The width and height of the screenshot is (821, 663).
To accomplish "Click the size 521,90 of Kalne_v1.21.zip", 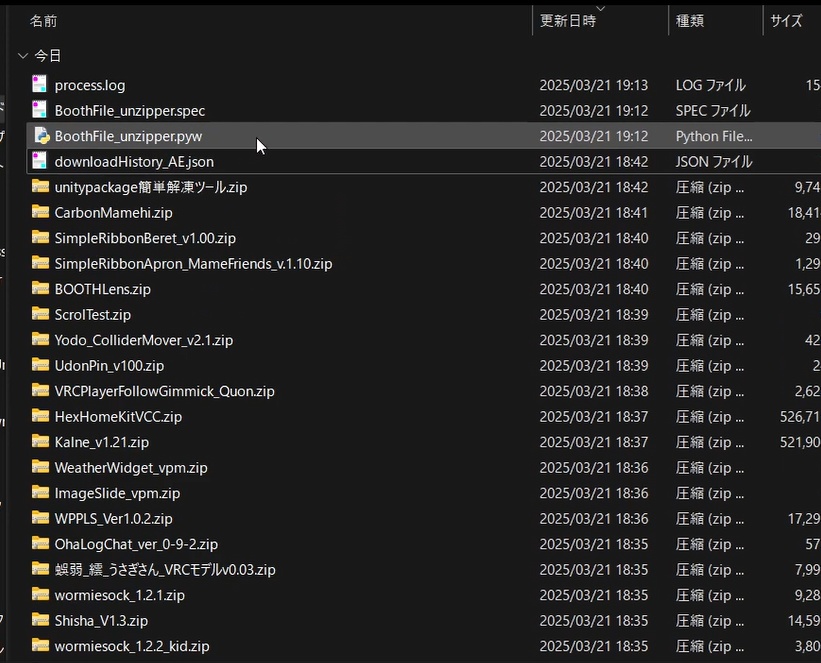I will tap(800, 443).
